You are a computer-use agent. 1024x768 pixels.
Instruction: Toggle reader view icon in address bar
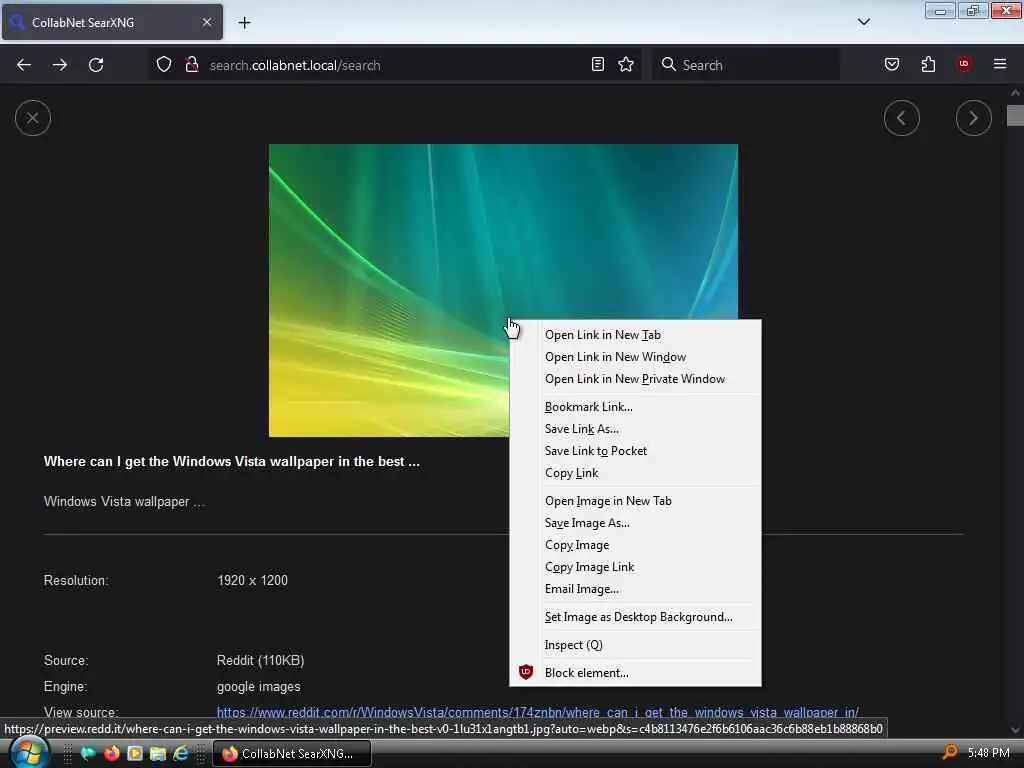pos(598,65)
